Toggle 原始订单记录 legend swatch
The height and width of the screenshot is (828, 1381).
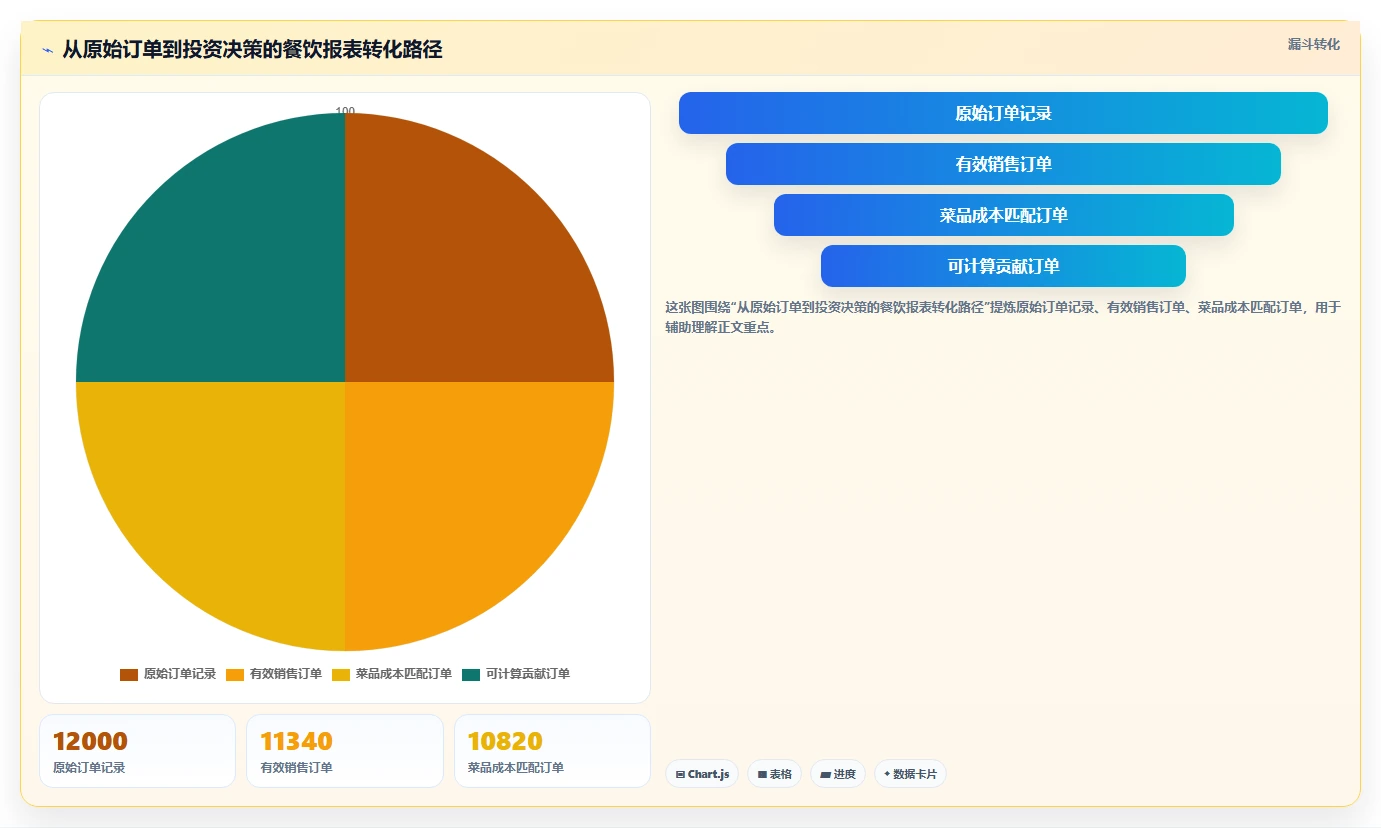(x=129, y=675)
